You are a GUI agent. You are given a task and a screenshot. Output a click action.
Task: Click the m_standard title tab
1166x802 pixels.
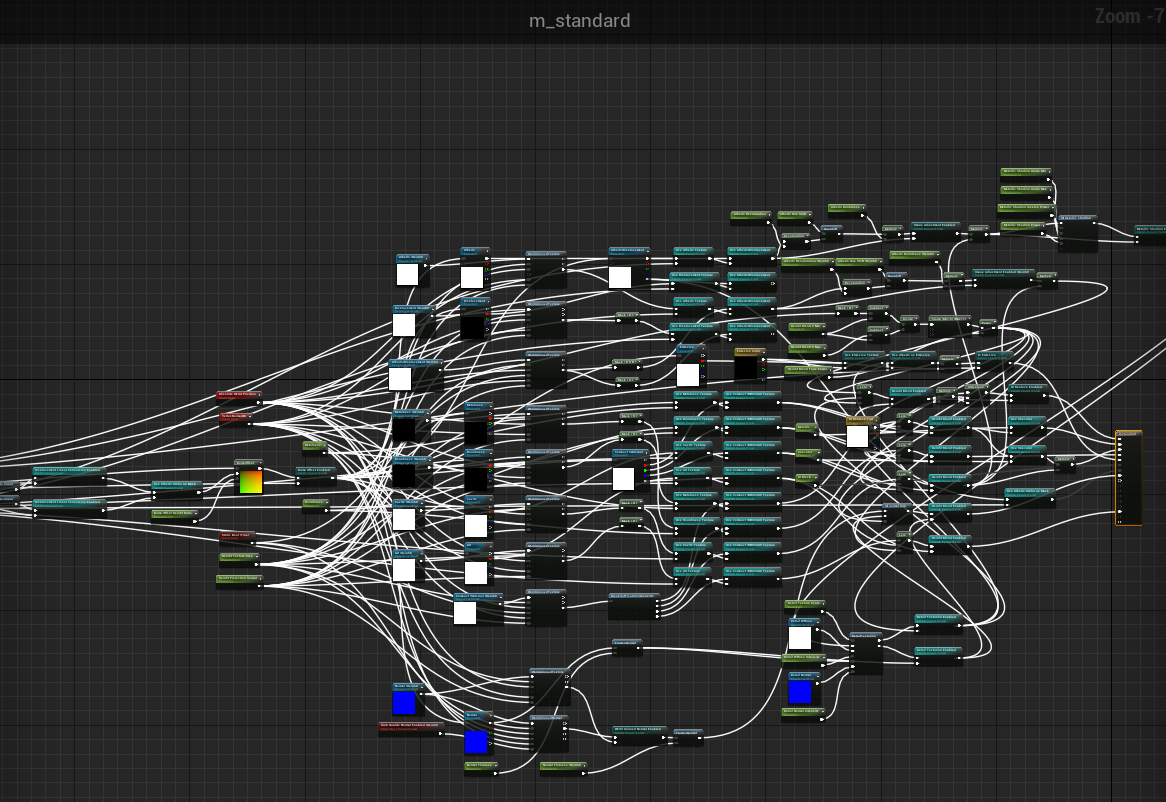(x=580, y=20)
